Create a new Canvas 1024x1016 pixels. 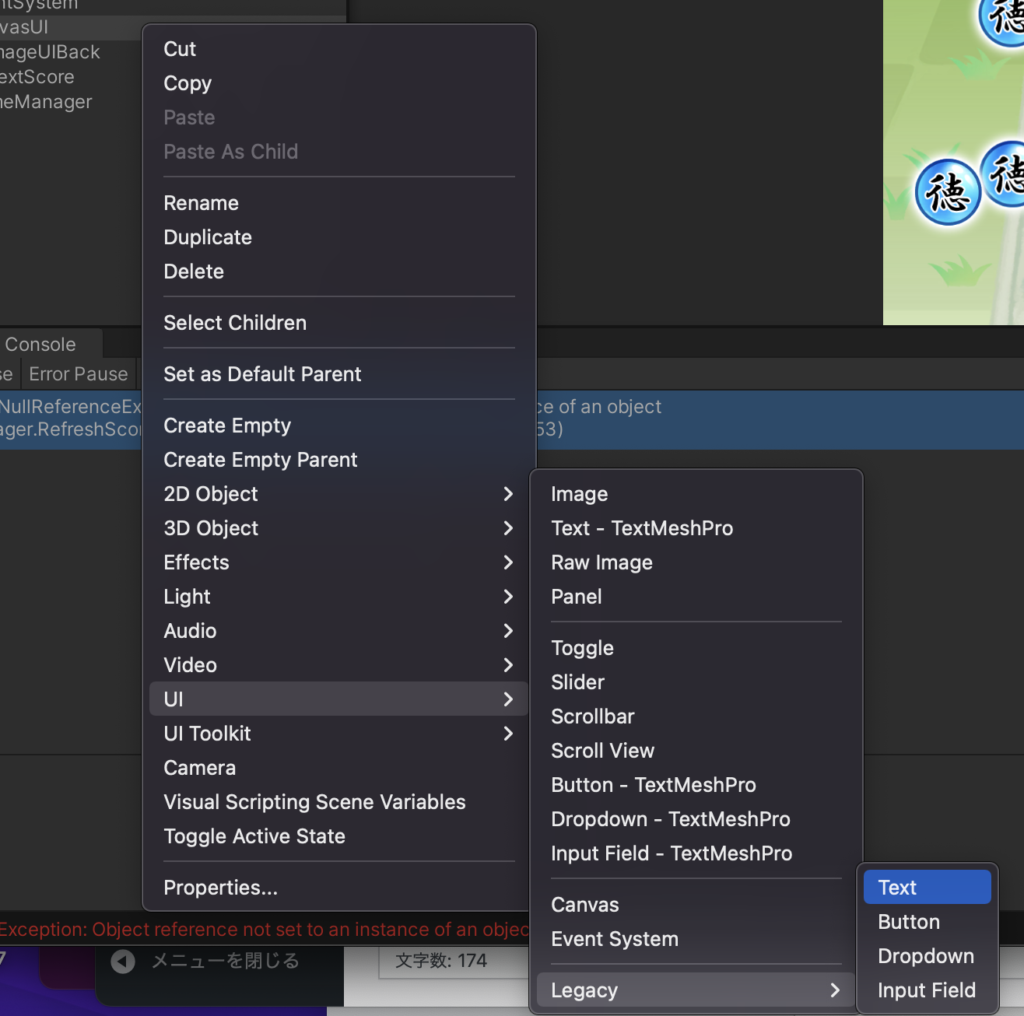pyautogui.click(x=584, y=904)
